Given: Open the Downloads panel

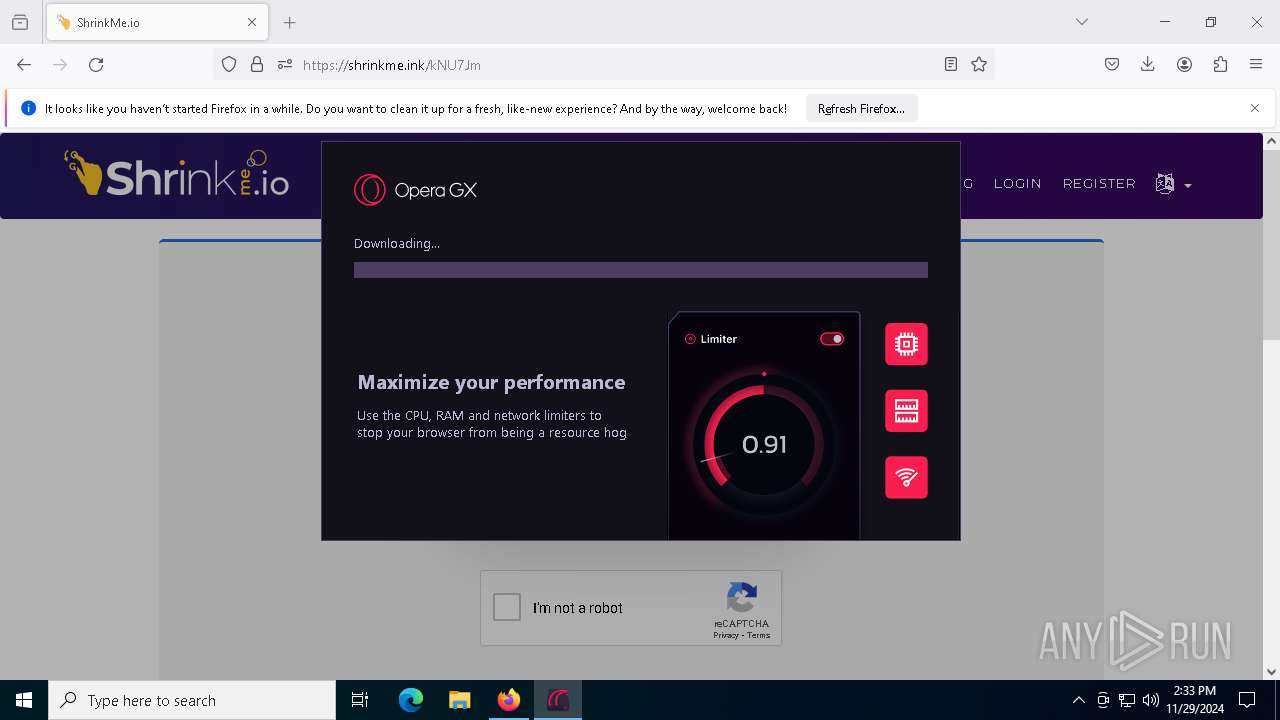Looking at the screenshot, I should coord(1148,64).
